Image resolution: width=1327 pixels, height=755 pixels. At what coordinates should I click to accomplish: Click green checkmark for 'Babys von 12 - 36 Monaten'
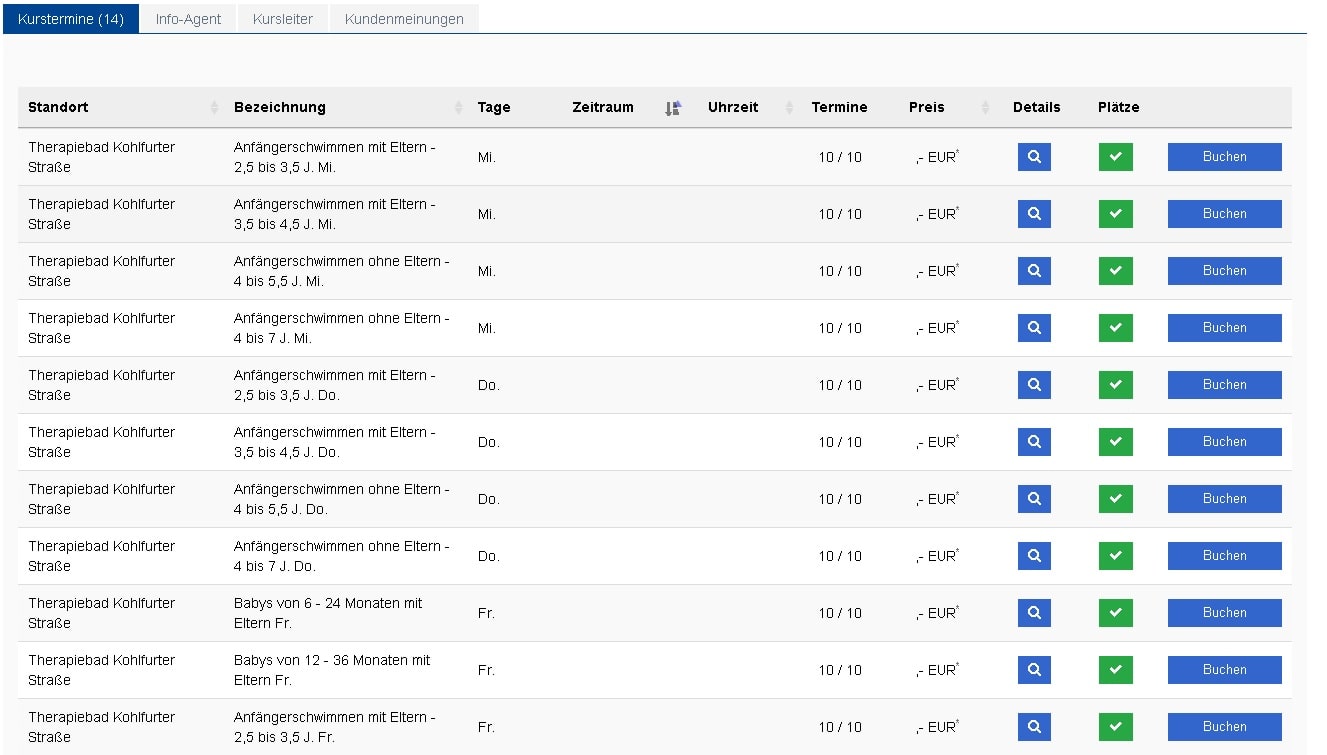[1115, 670]
